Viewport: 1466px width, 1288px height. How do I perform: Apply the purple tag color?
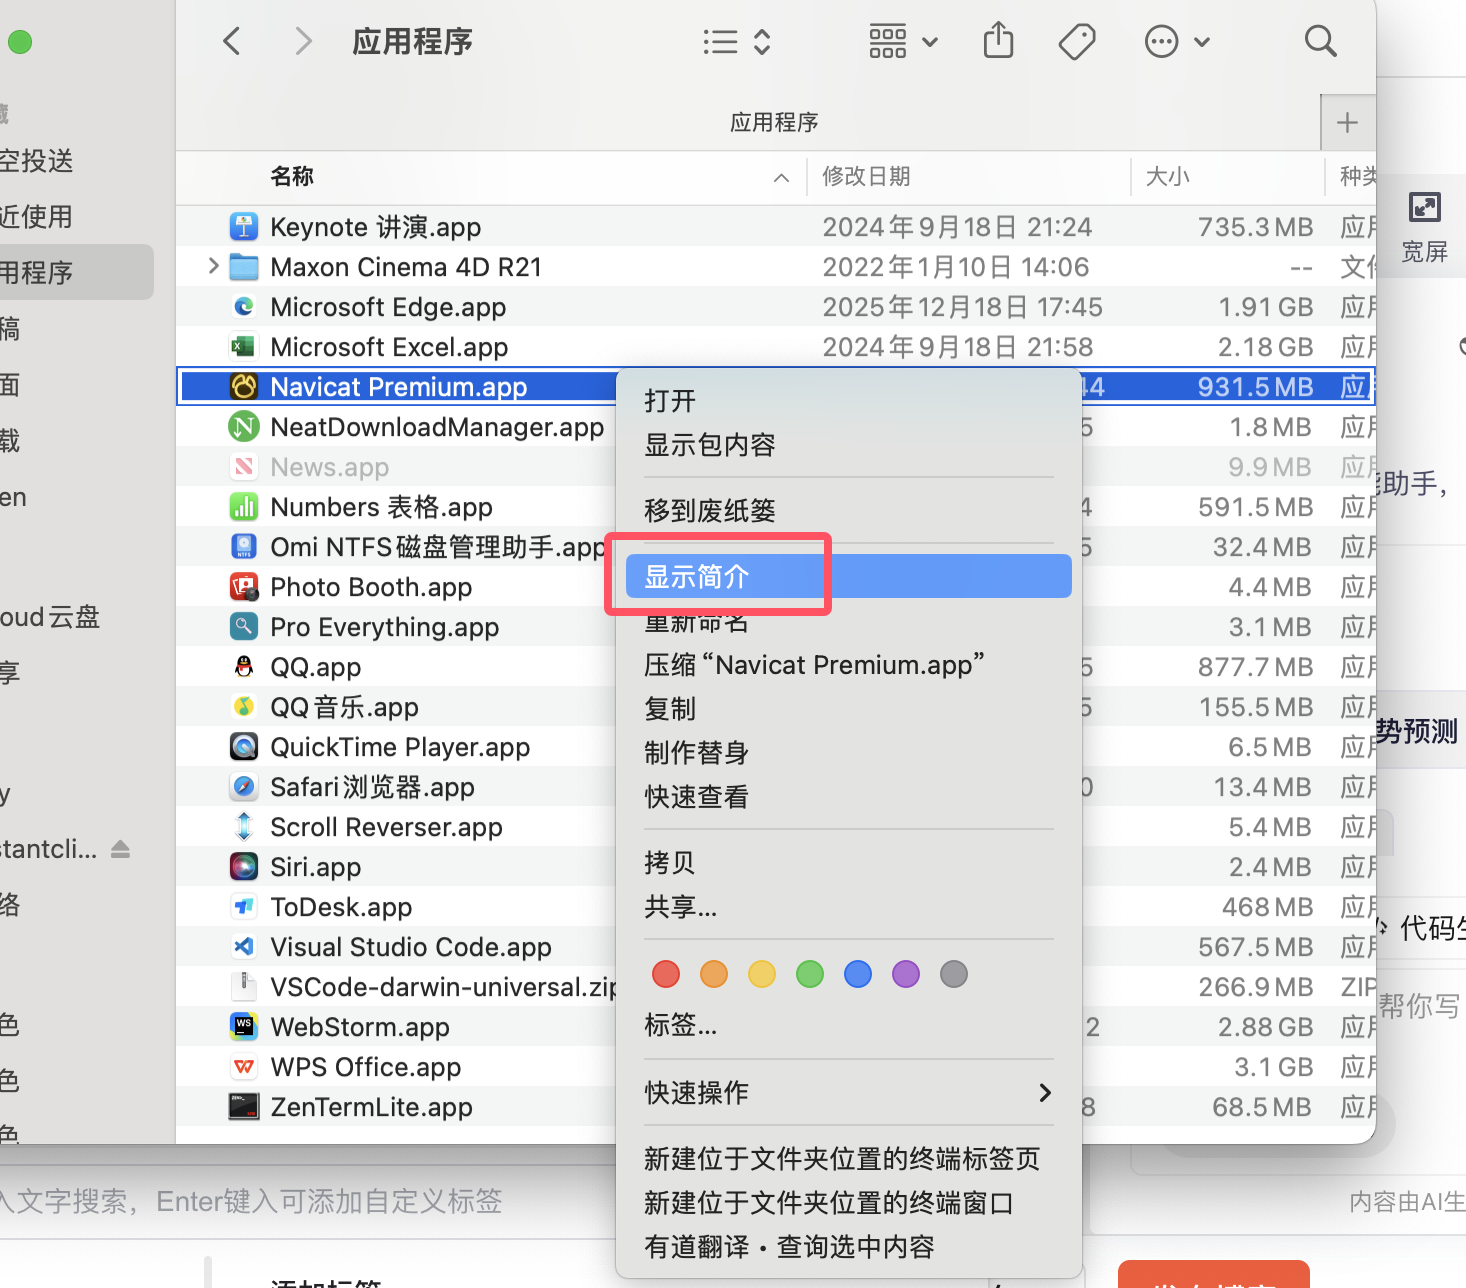point(906,974)
